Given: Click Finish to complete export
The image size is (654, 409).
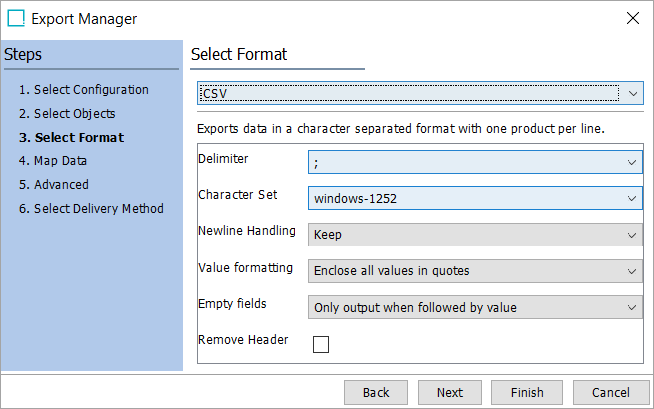Looking at the screenshot, I should pyautogui.click(x=526, y=393).
